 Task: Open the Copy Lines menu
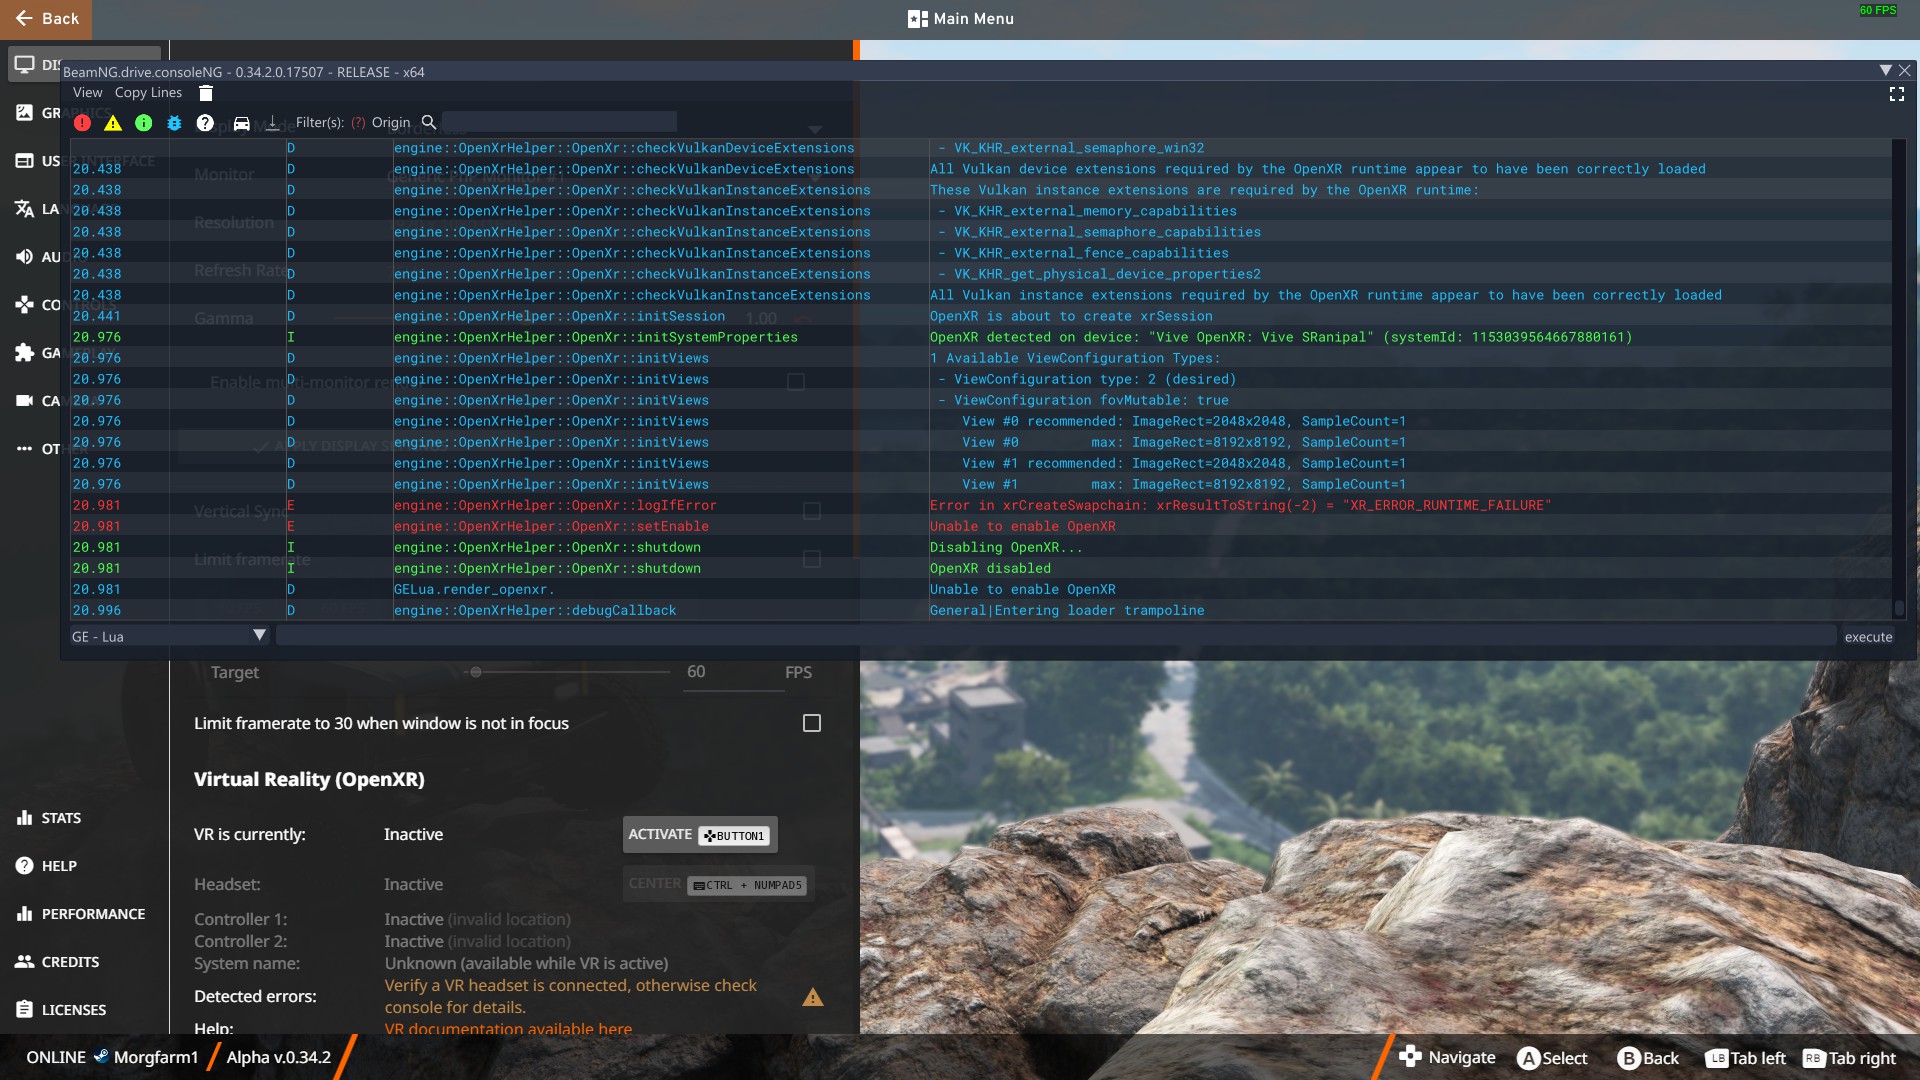click(x=148, y=93)
